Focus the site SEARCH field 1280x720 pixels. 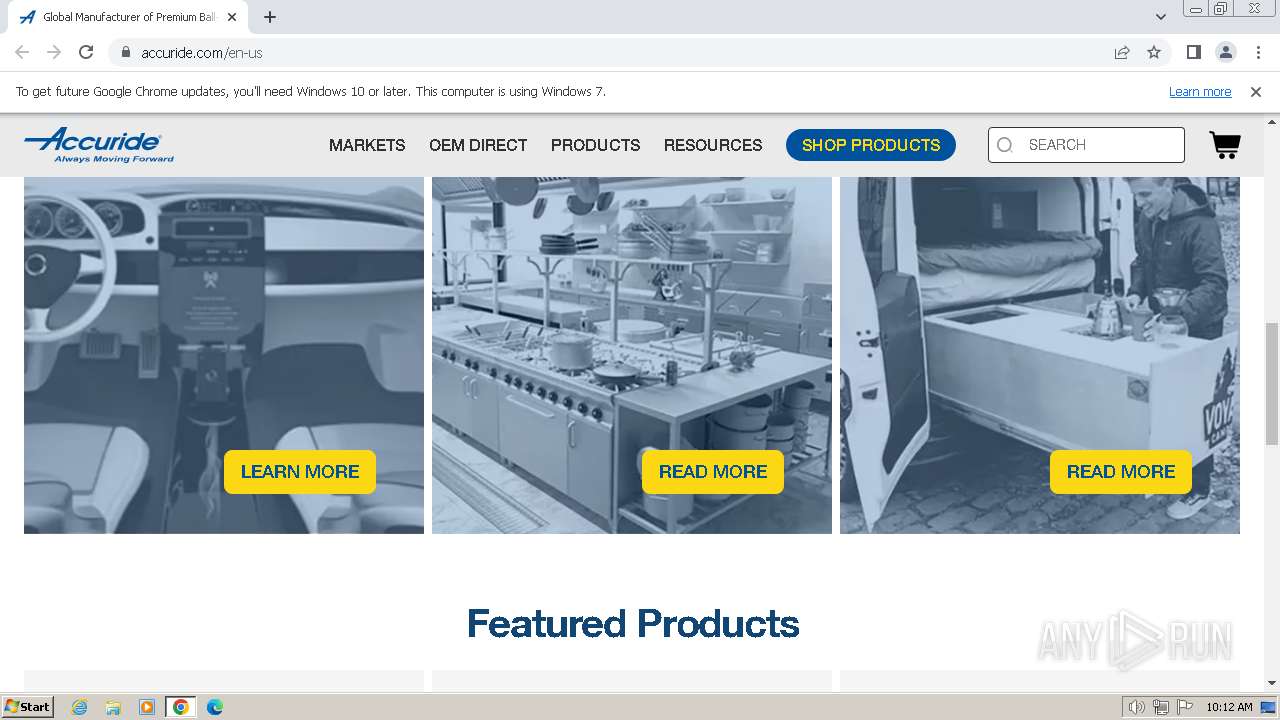1086,145
